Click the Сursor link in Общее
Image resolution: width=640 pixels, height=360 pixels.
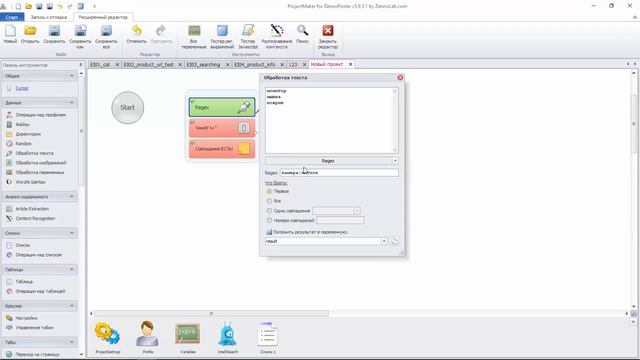coord(22,88)
